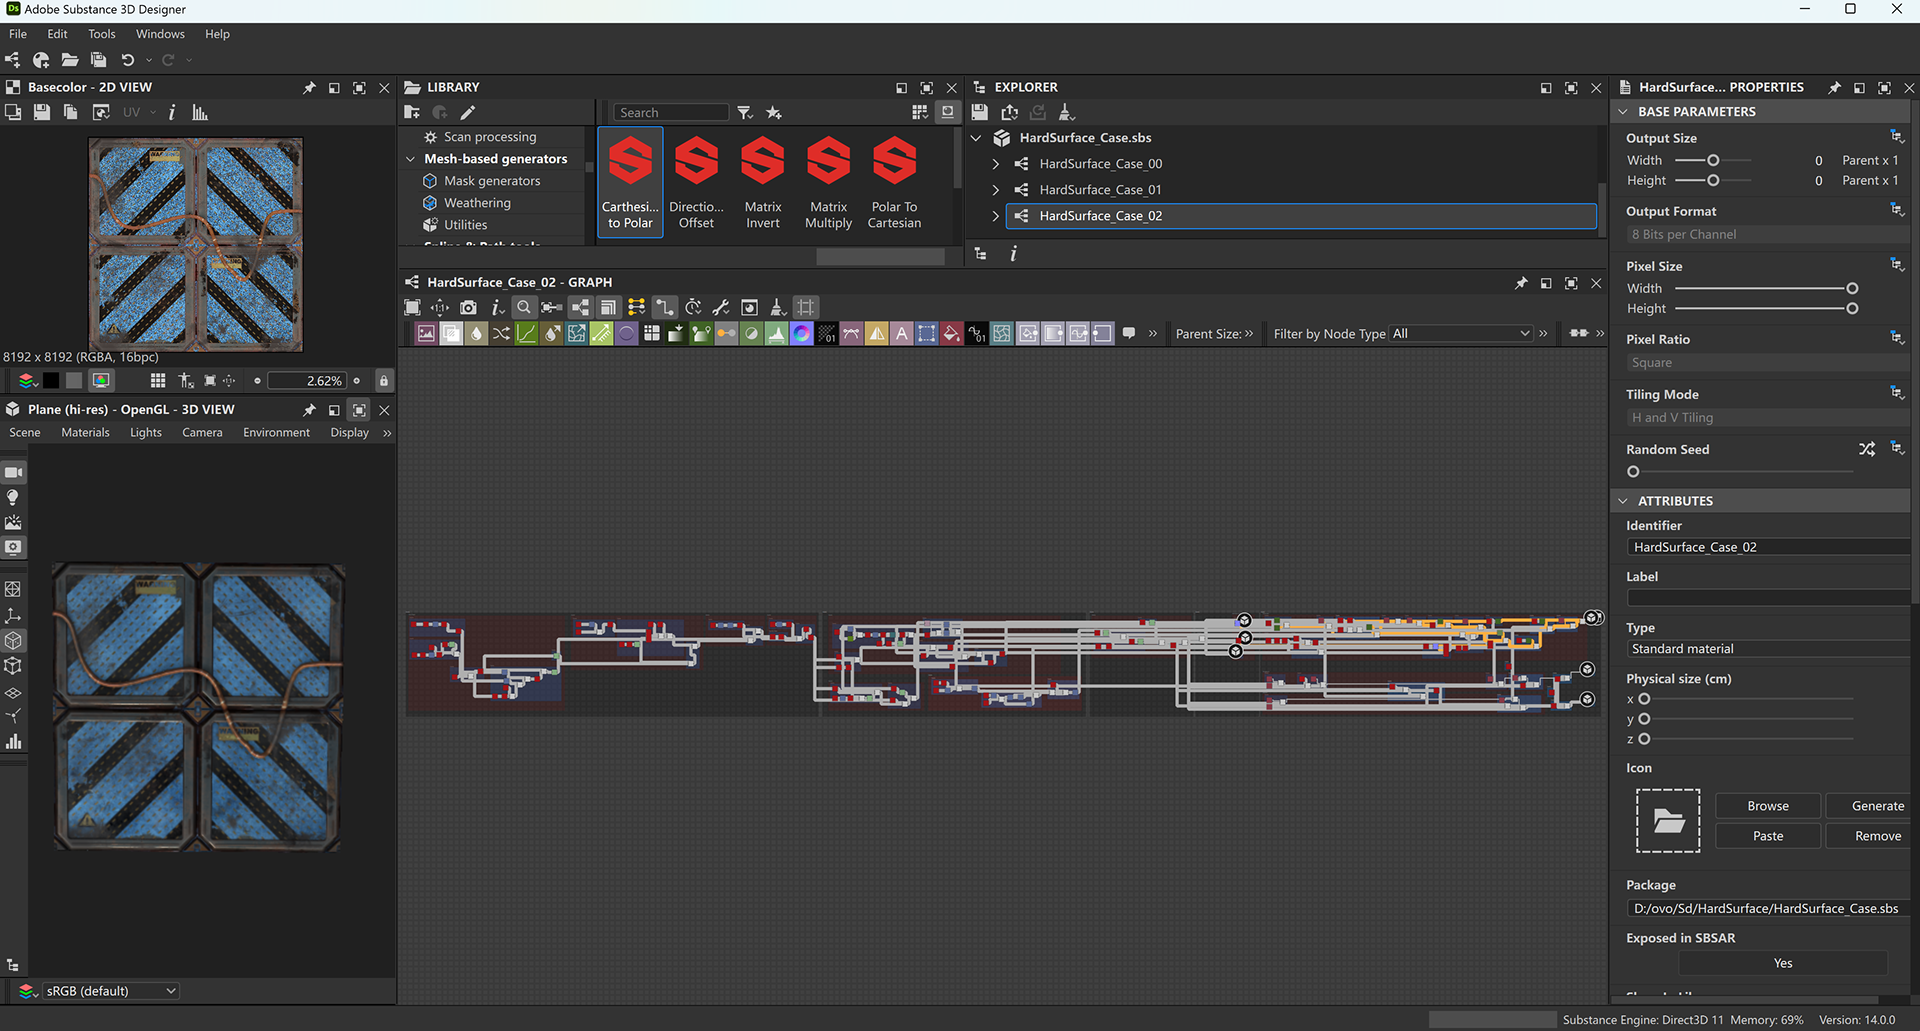Pin the Basecolor 2D VIEW panel
This screenshot has width=1920, height=1031.
(x=309, y=88)
